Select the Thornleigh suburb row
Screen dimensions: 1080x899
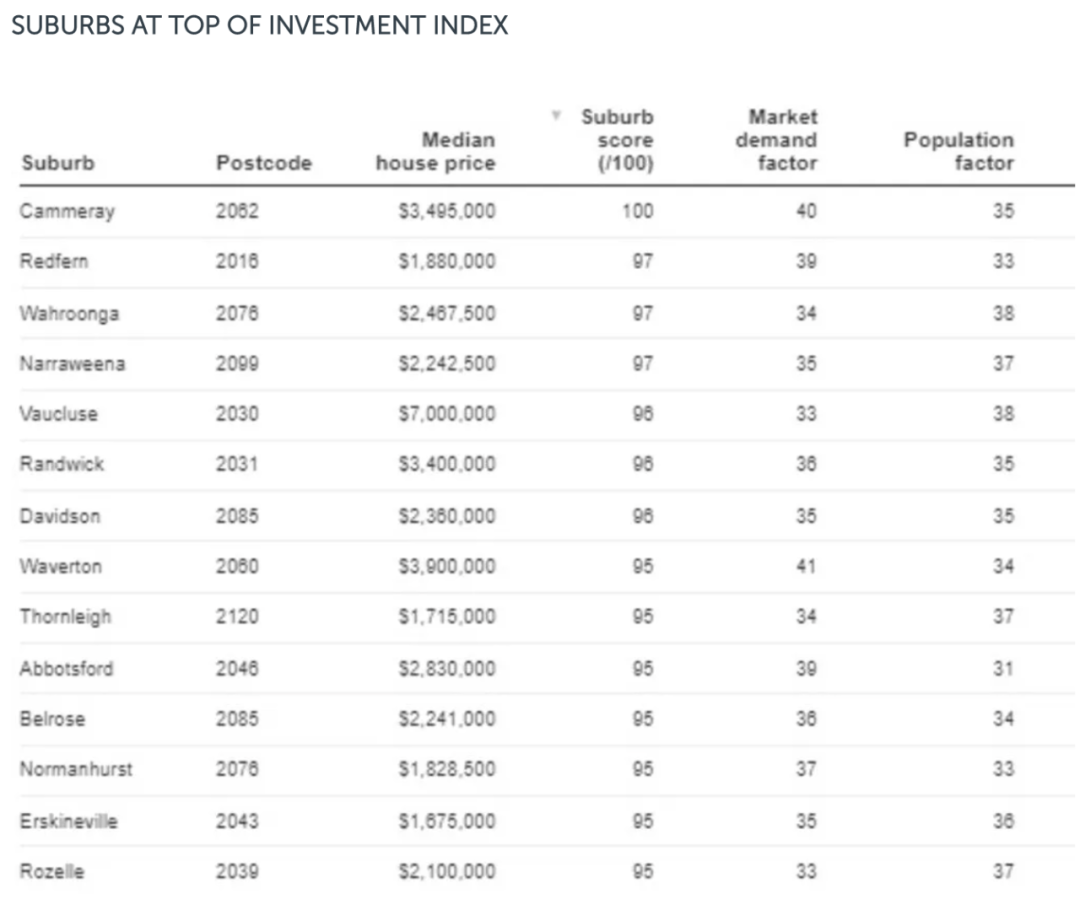[x=65, y=616]
